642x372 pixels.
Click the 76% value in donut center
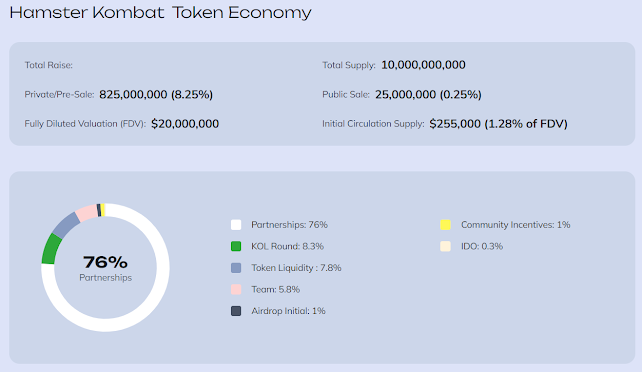105,262
